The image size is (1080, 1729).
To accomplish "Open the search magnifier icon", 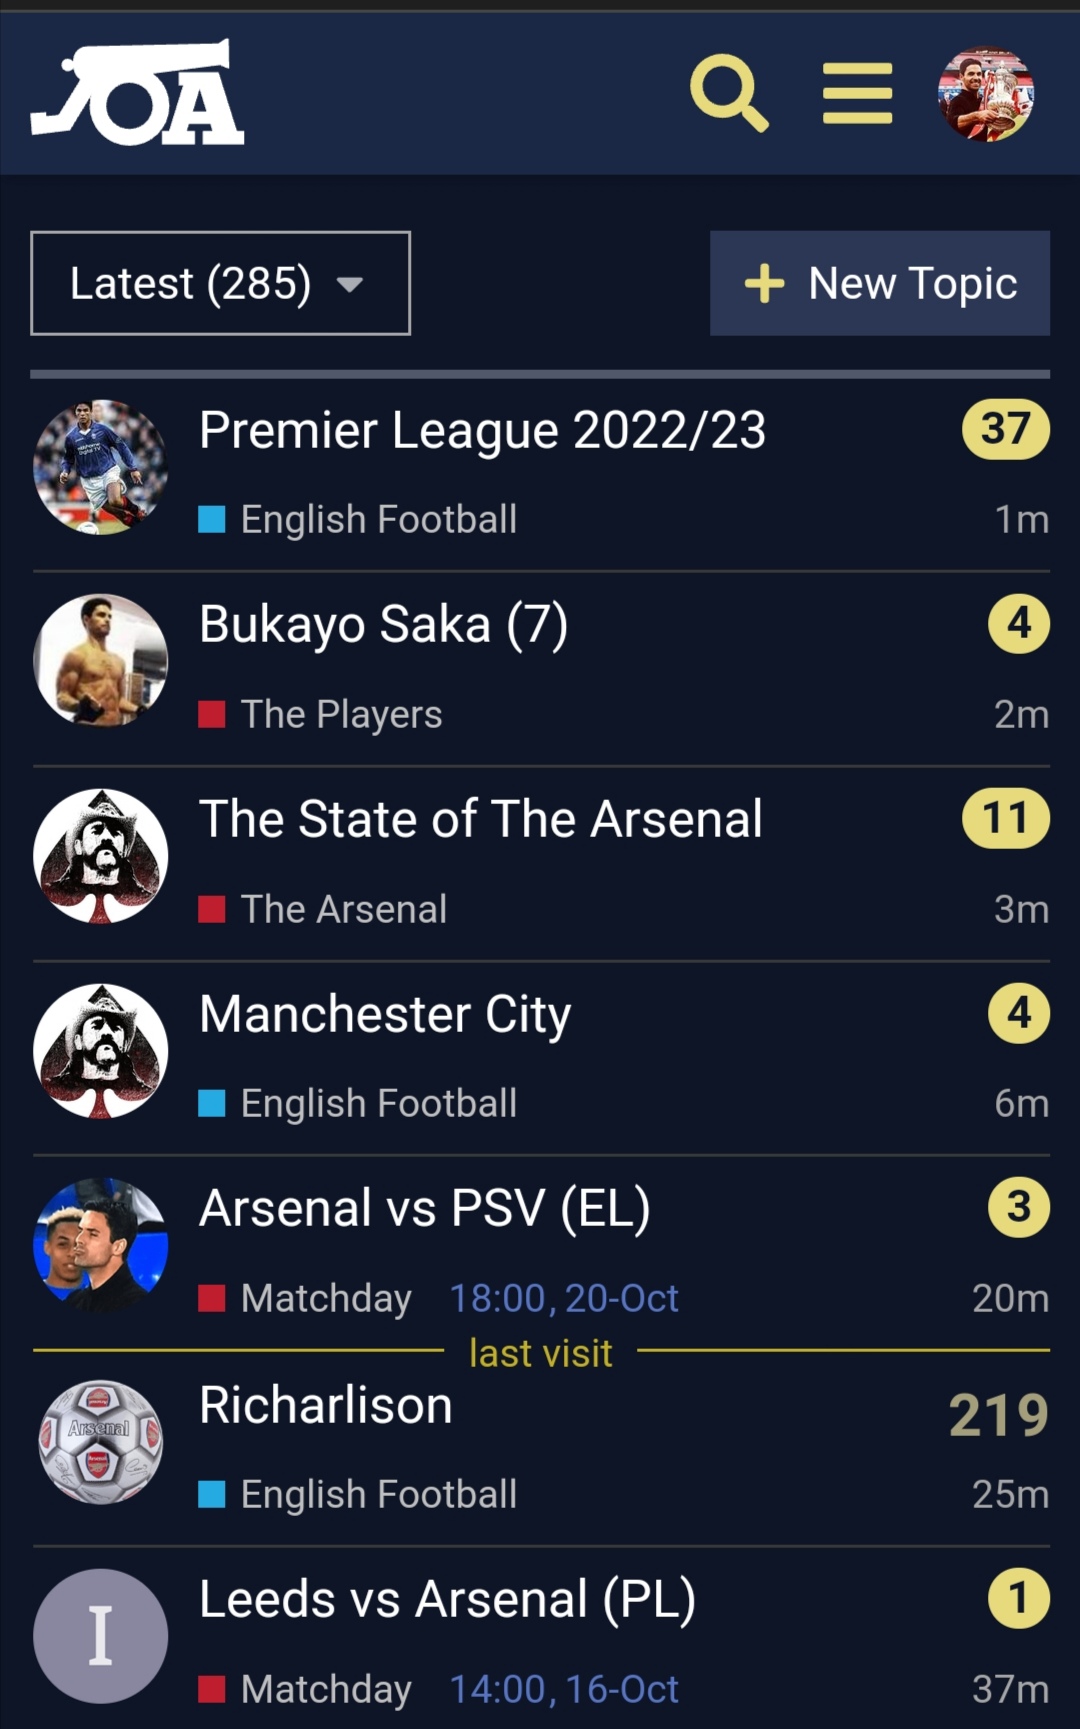I will (729, 93).
